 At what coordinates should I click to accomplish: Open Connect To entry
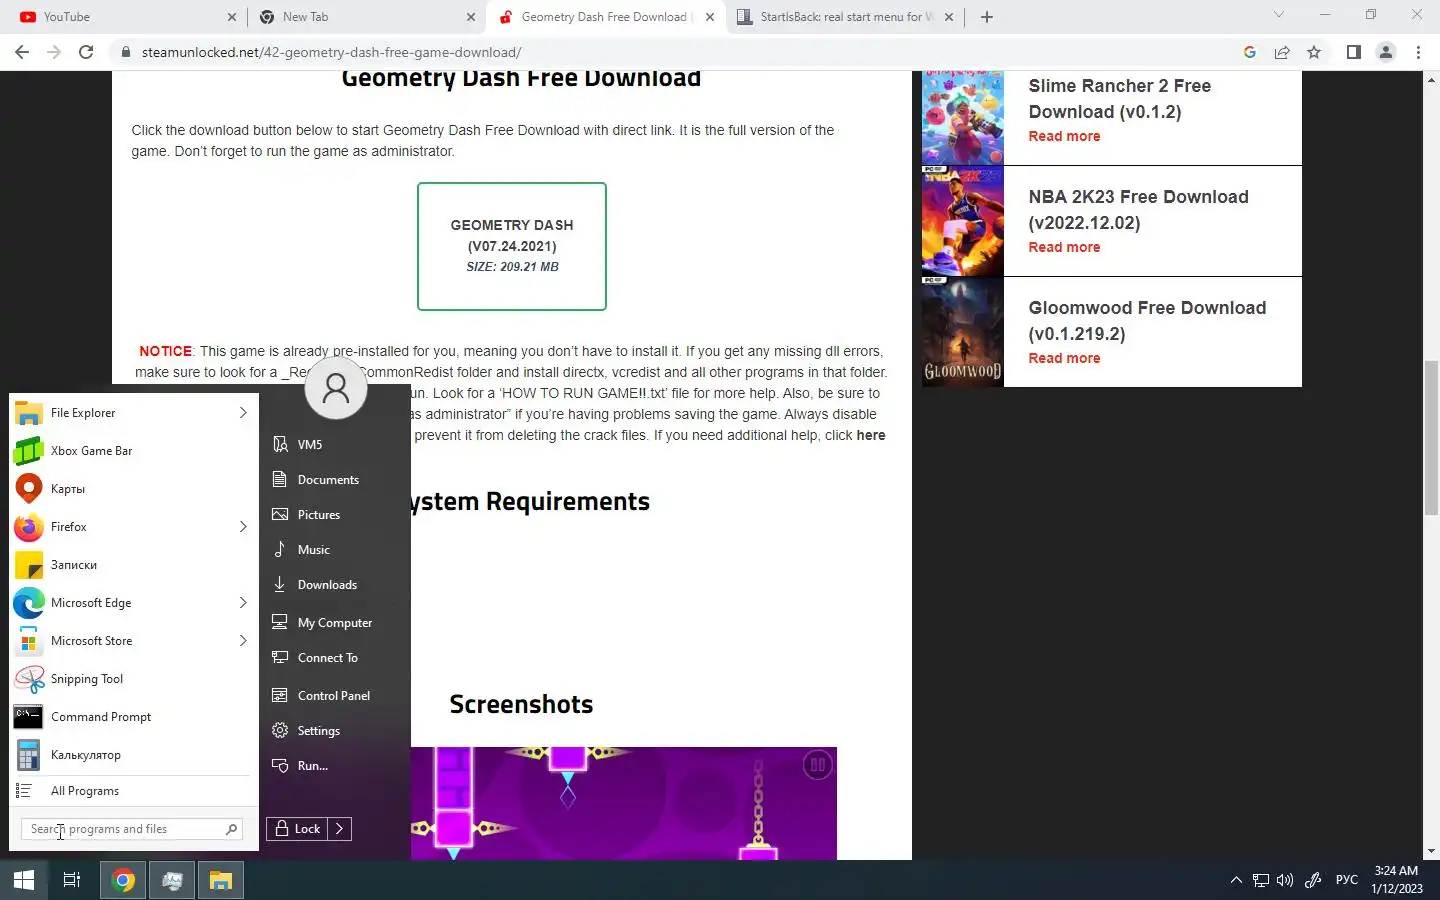[x=335, y=658]
